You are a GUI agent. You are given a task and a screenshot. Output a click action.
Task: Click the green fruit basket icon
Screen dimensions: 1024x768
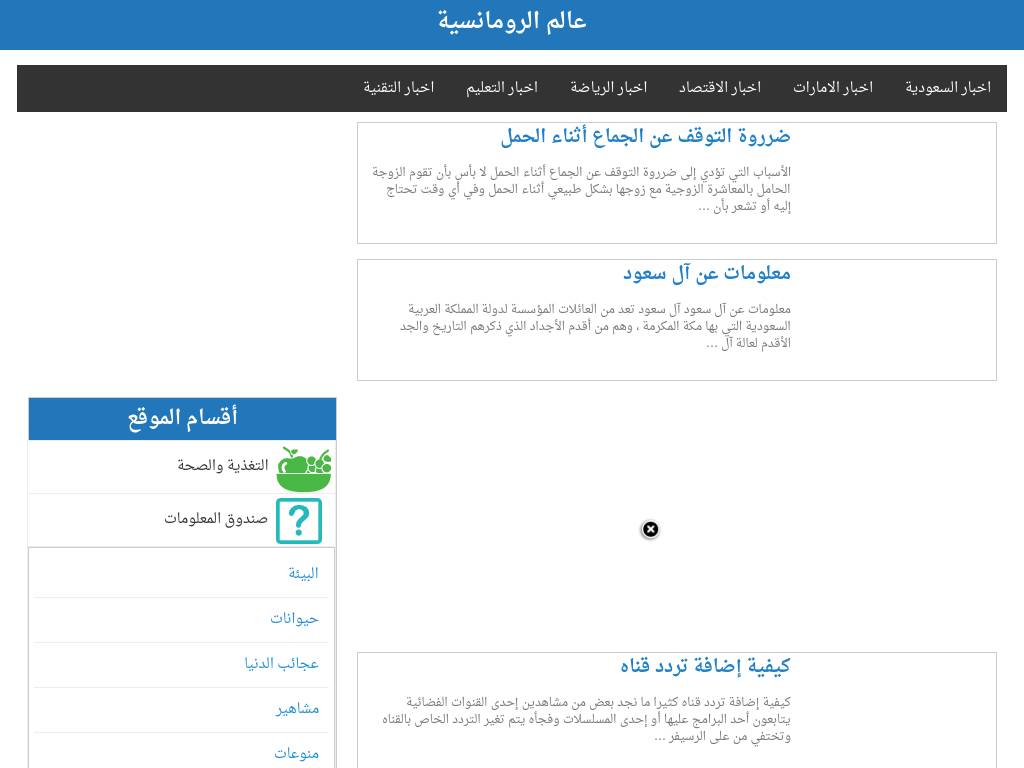303,468
